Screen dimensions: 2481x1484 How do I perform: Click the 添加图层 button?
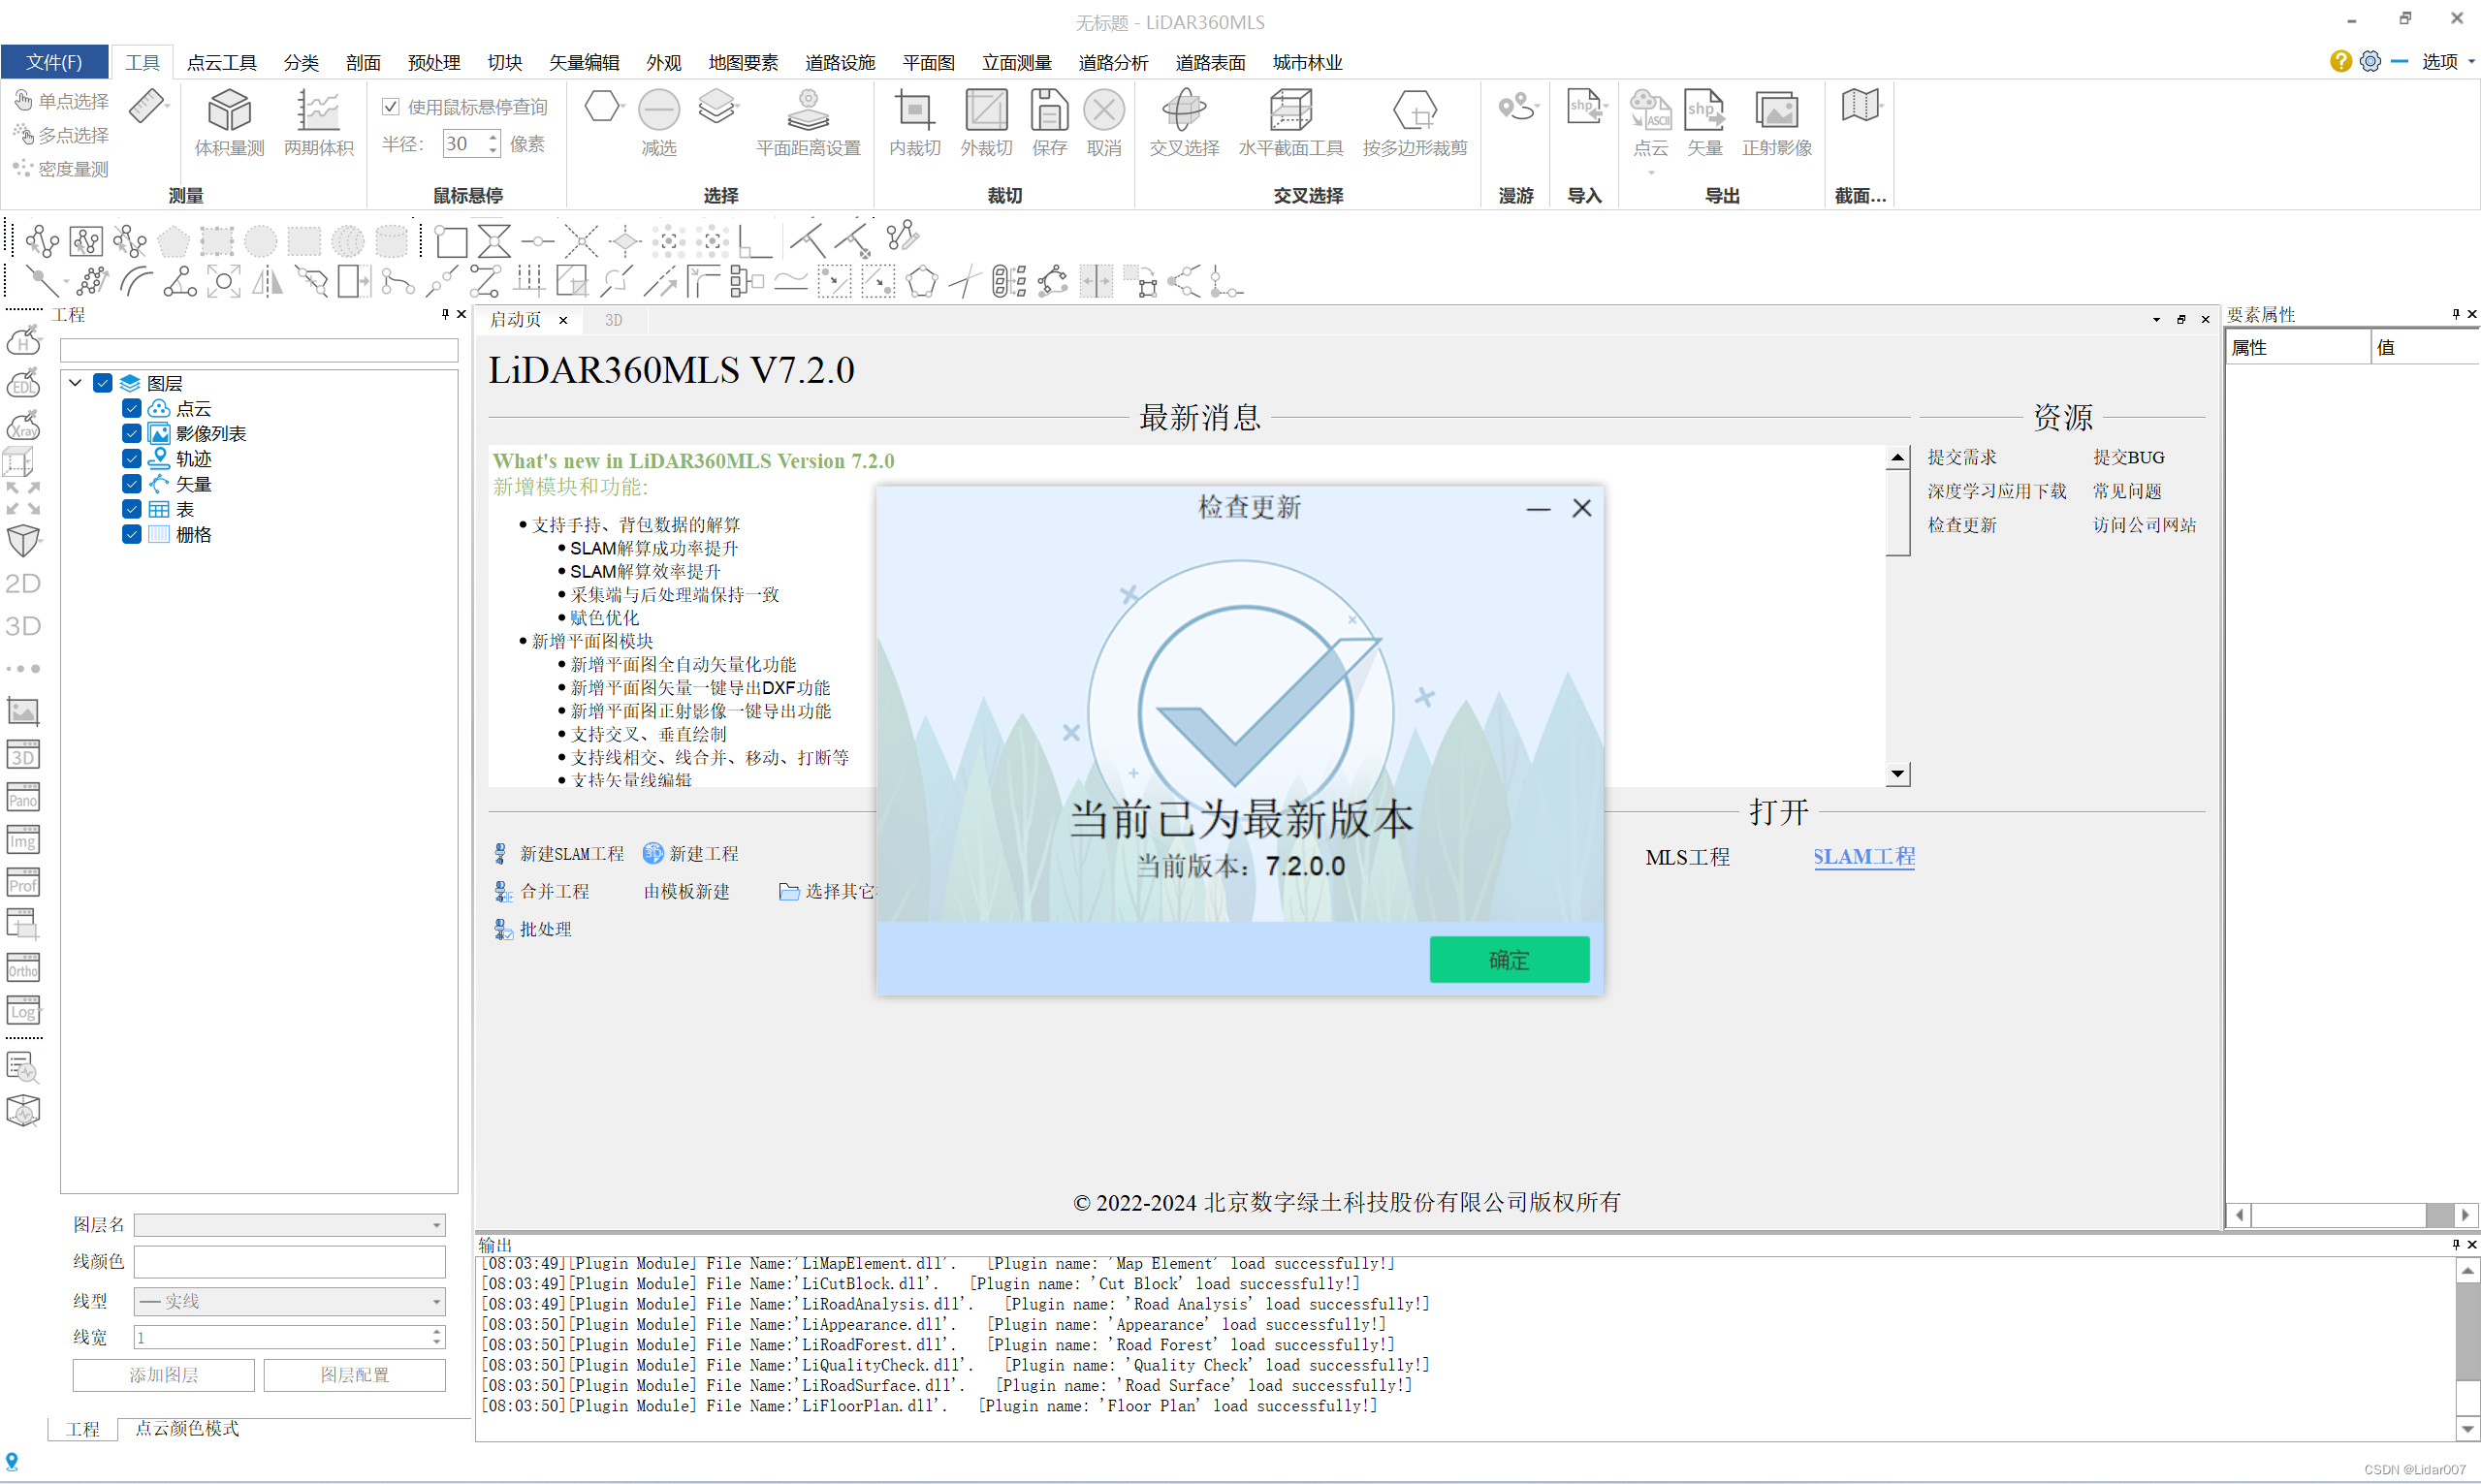pos(163,1375)
